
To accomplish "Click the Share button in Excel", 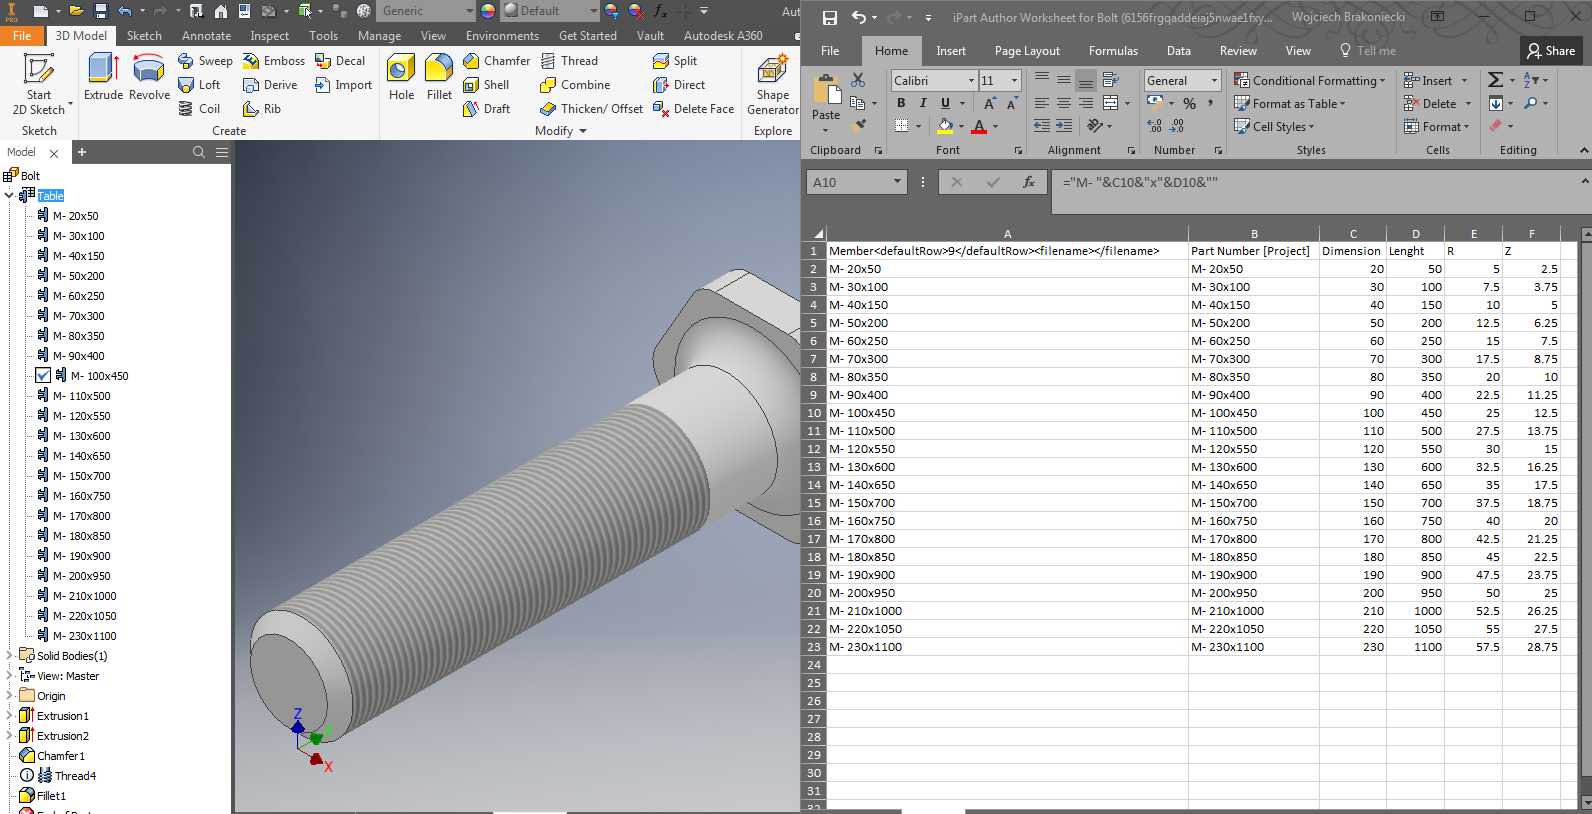I will [1551, 51].
